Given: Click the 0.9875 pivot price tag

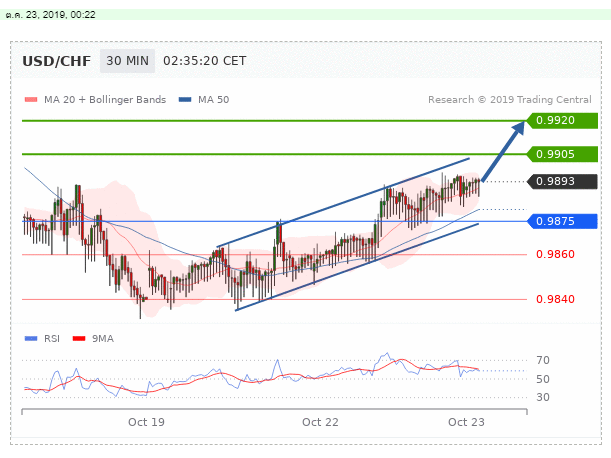Looking at the screenshot, I should pyautogui.click(x=562, y=221).
